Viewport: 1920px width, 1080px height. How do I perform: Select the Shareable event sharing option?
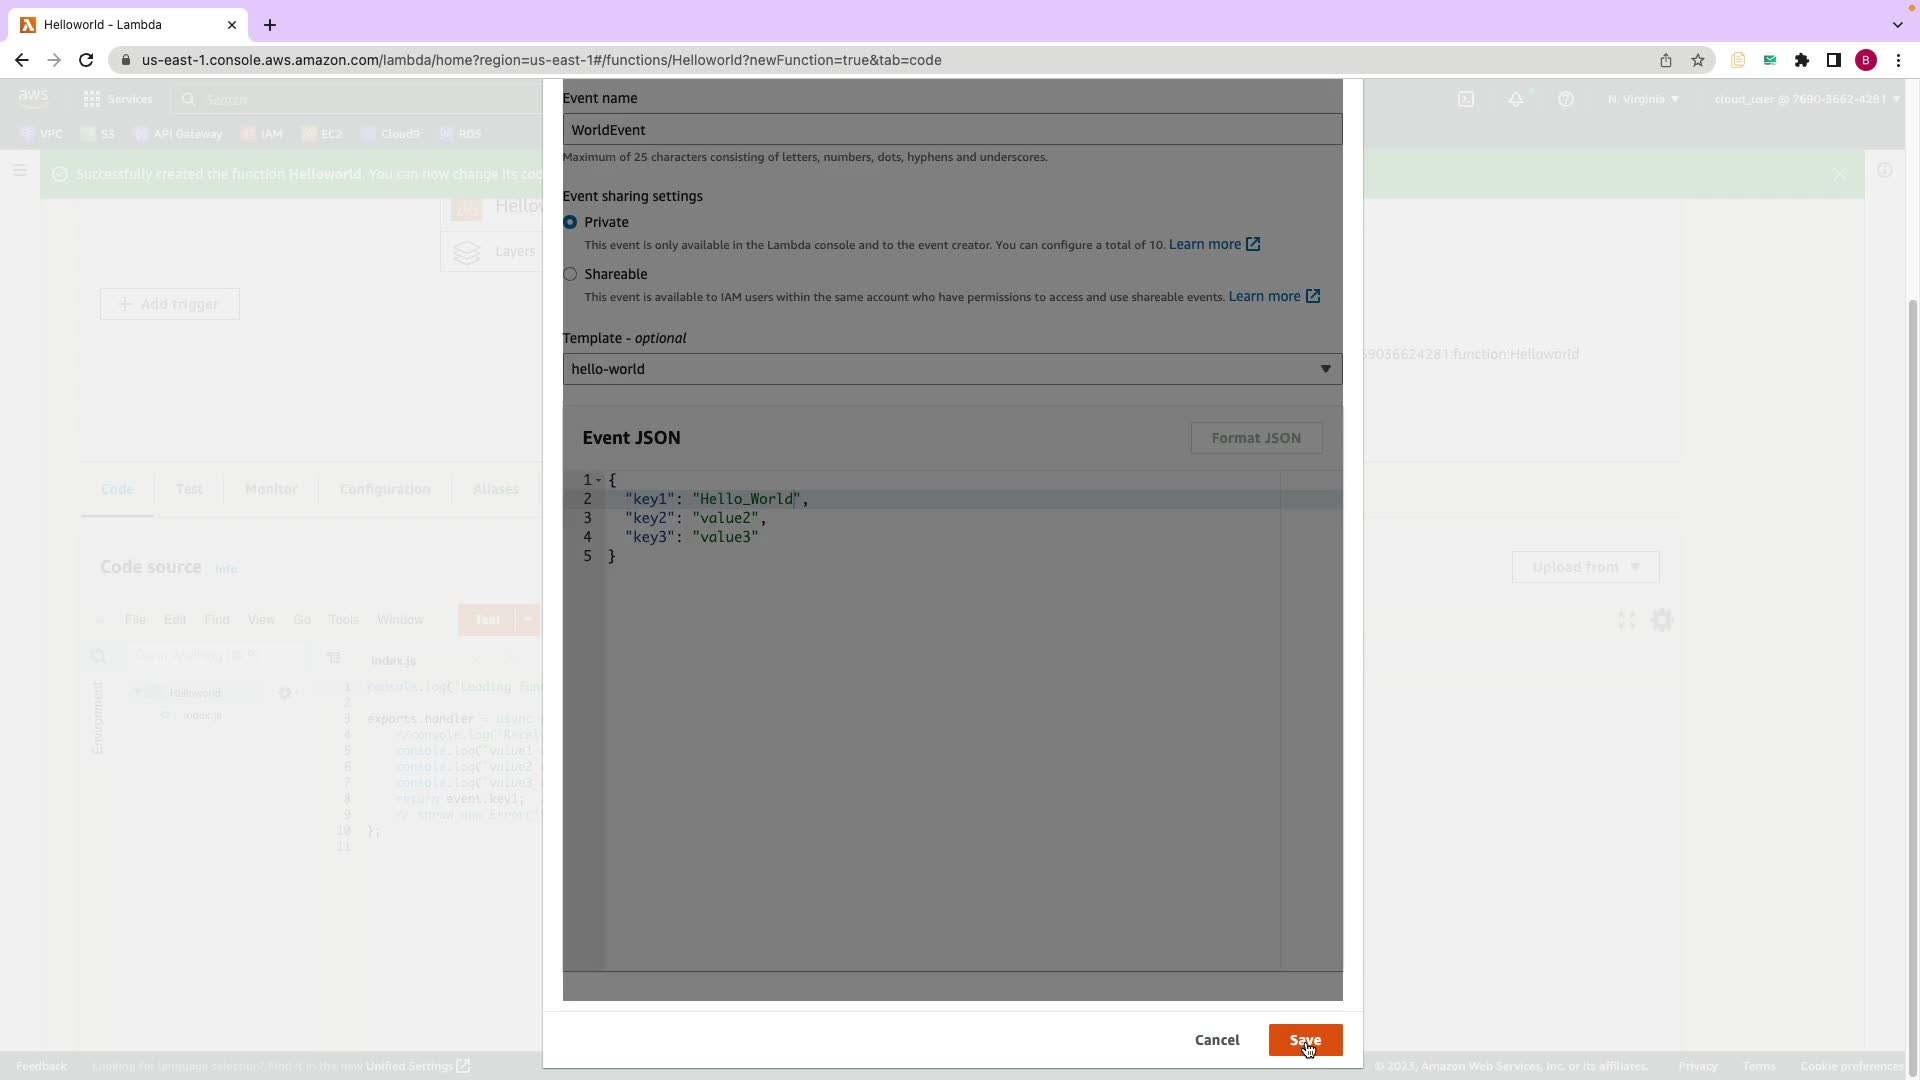[570, 274]
